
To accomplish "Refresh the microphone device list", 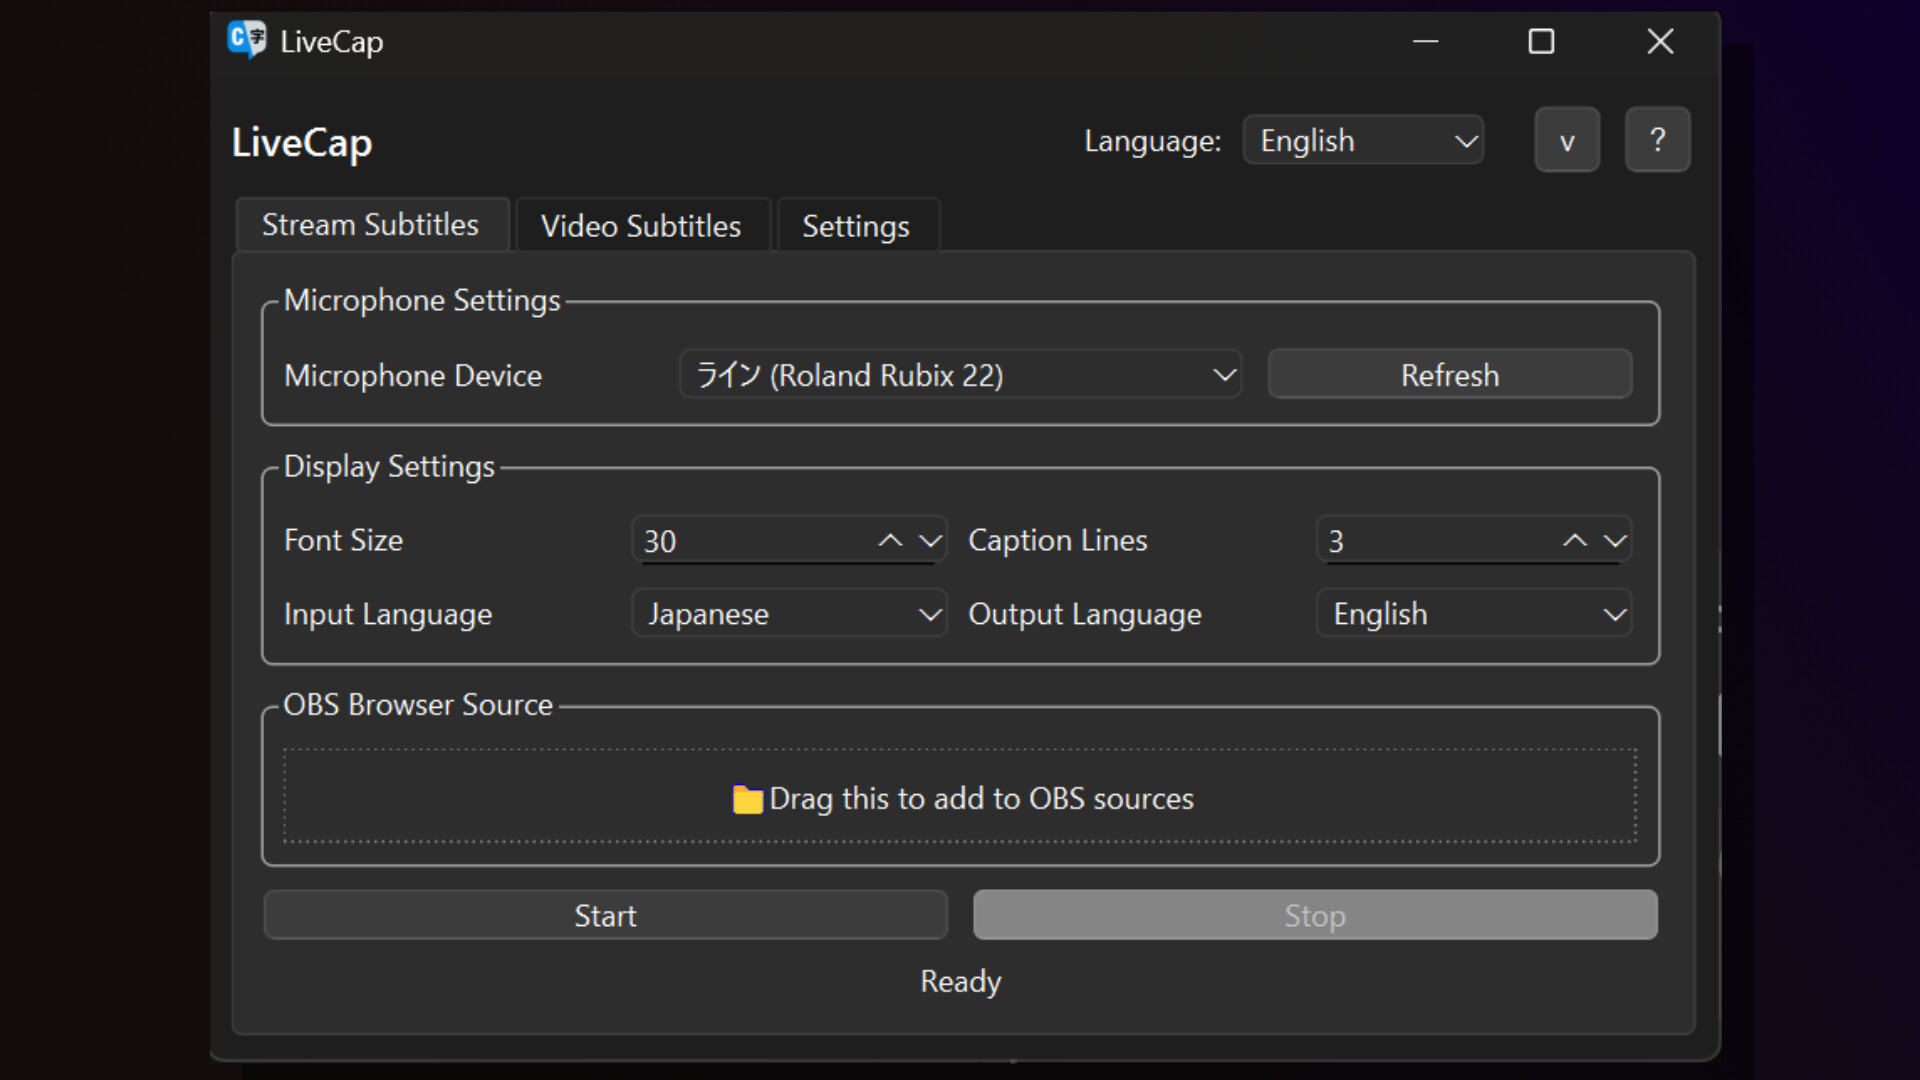I will click(1450, 375).
